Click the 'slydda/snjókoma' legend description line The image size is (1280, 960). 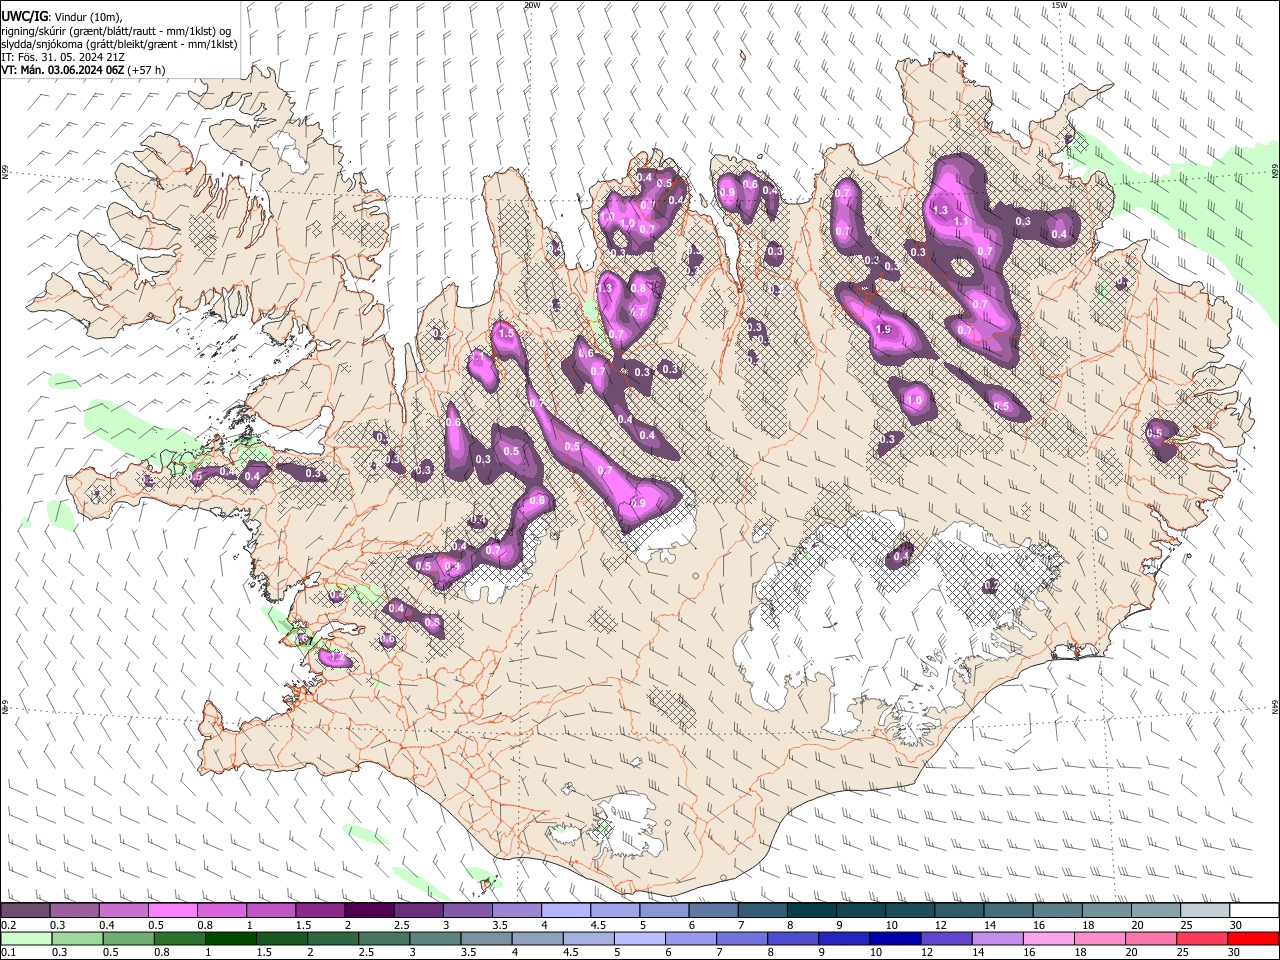tap(119, 45)
